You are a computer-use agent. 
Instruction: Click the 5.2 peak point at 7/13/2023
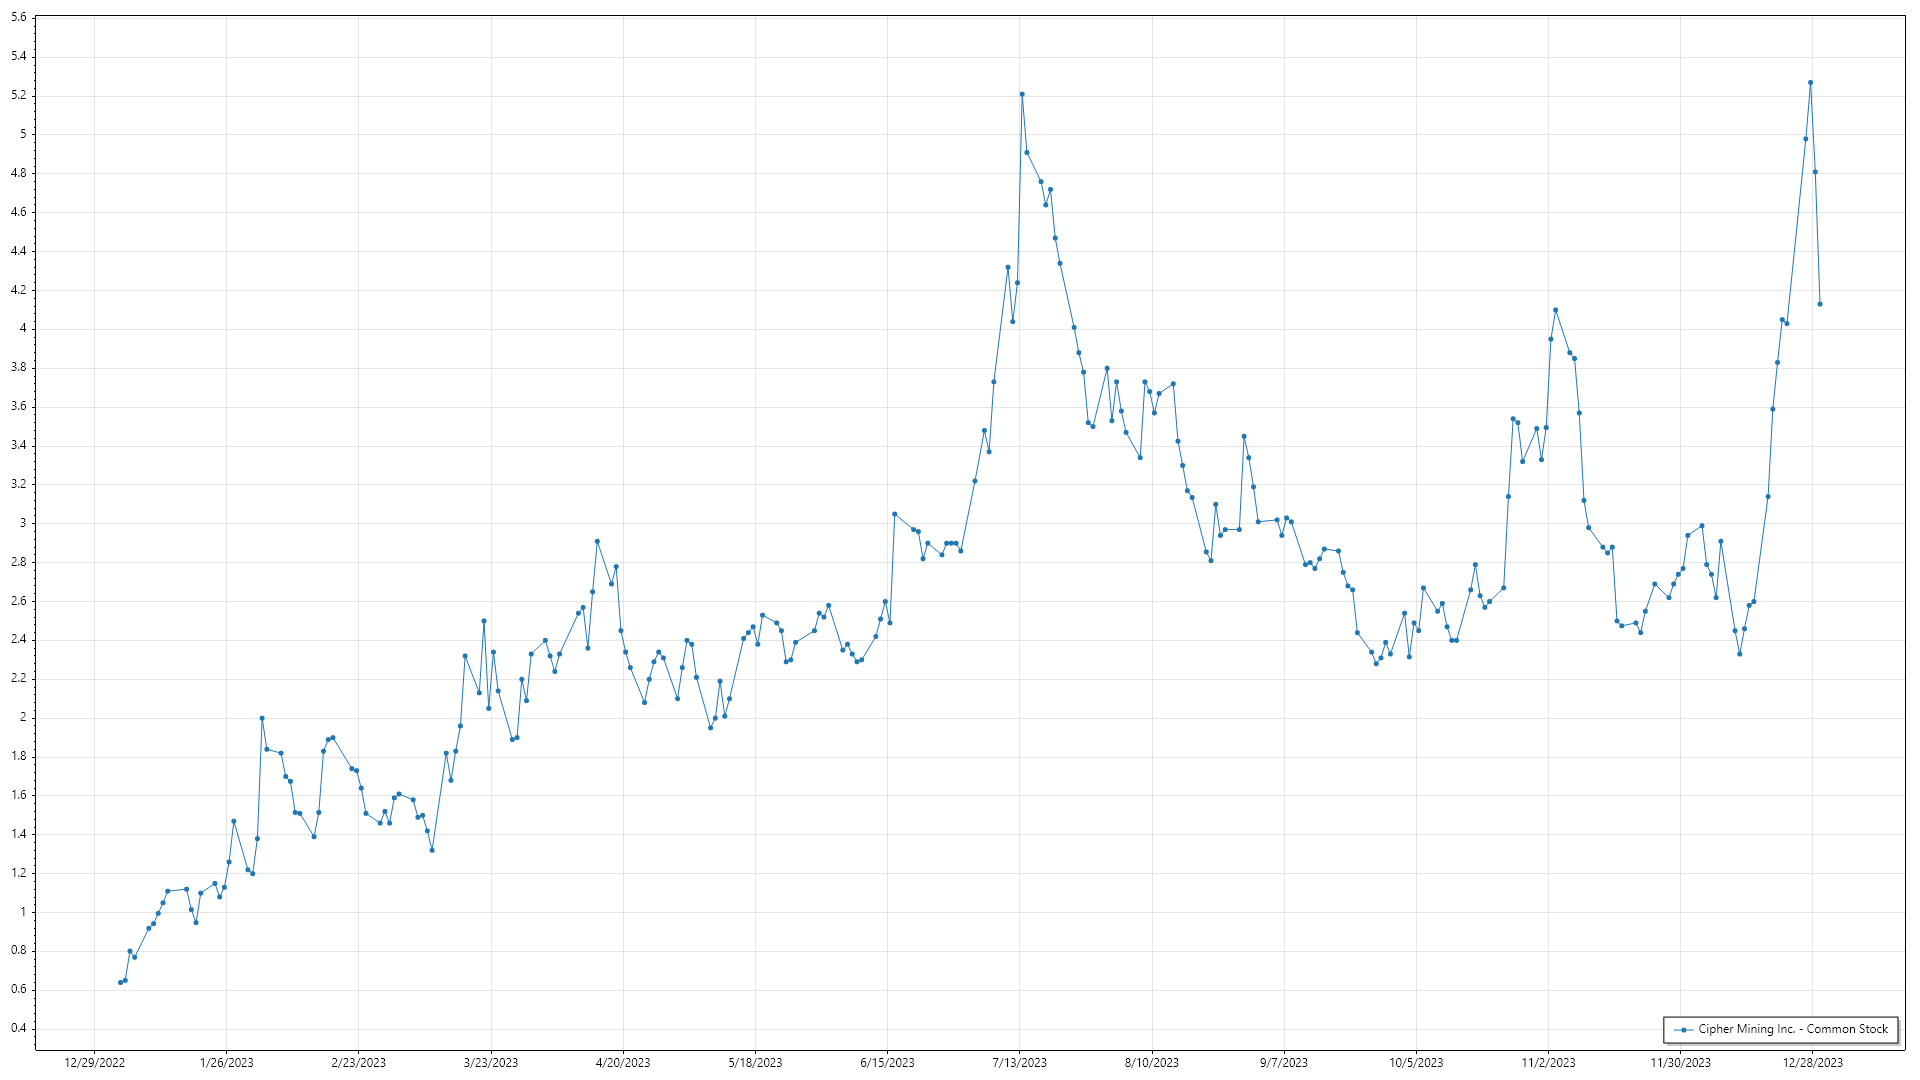pos(1022,94)
